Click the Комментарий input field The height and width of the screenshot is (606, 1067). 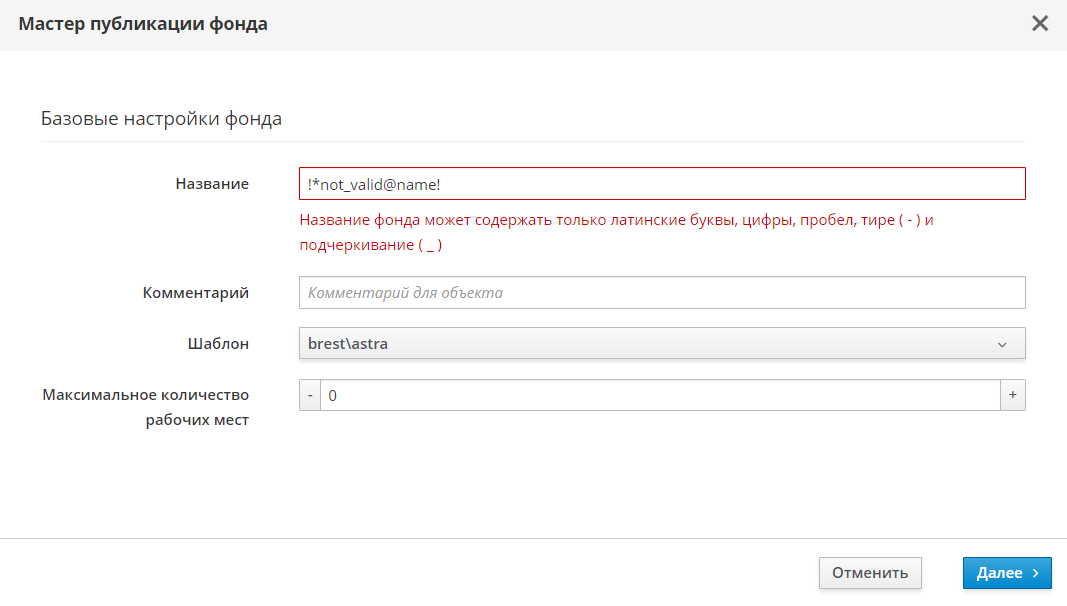660,293
